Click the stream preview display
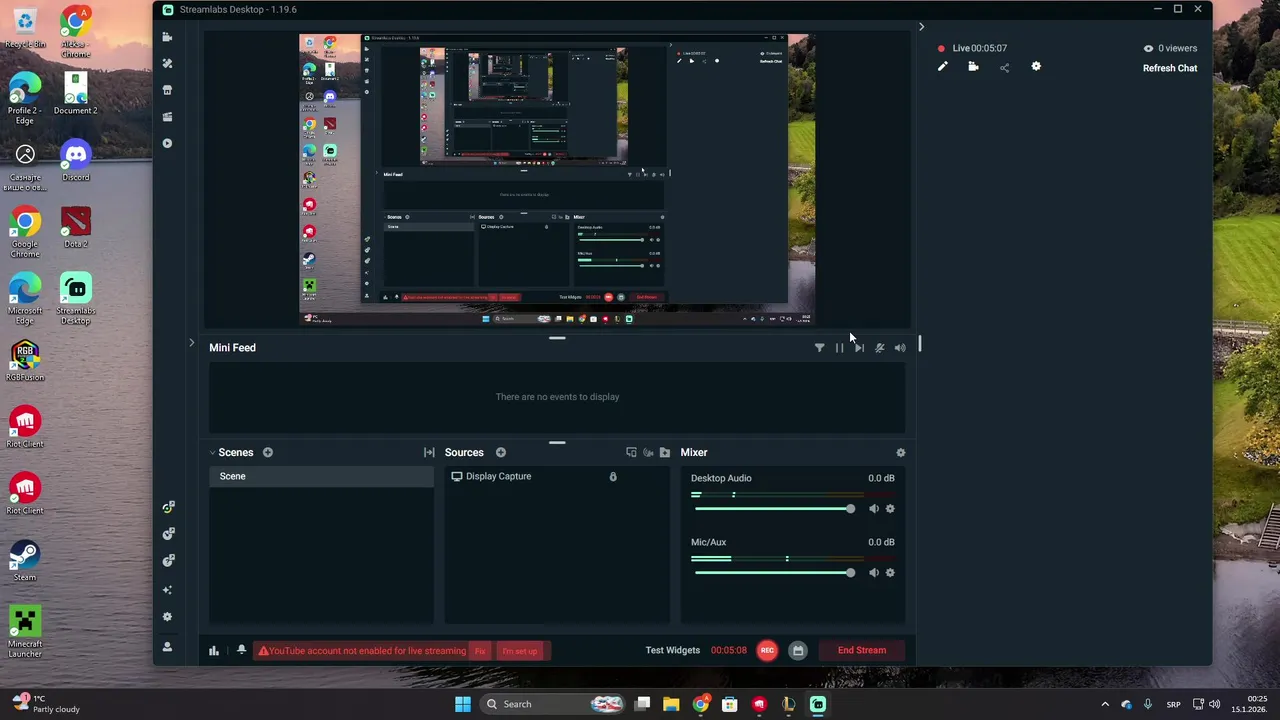1280x720 pixels. coord(557,180)
